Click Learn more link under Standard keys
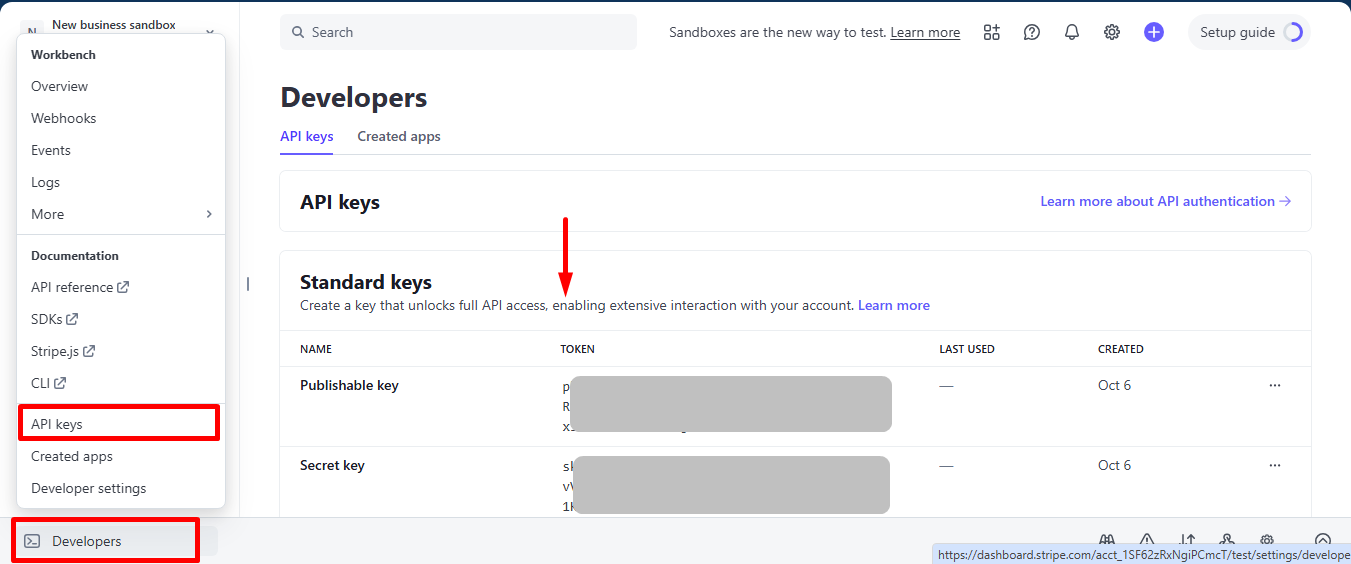Image resolution: width=1351 pixels, height=564 pixels. pos(894,305)
